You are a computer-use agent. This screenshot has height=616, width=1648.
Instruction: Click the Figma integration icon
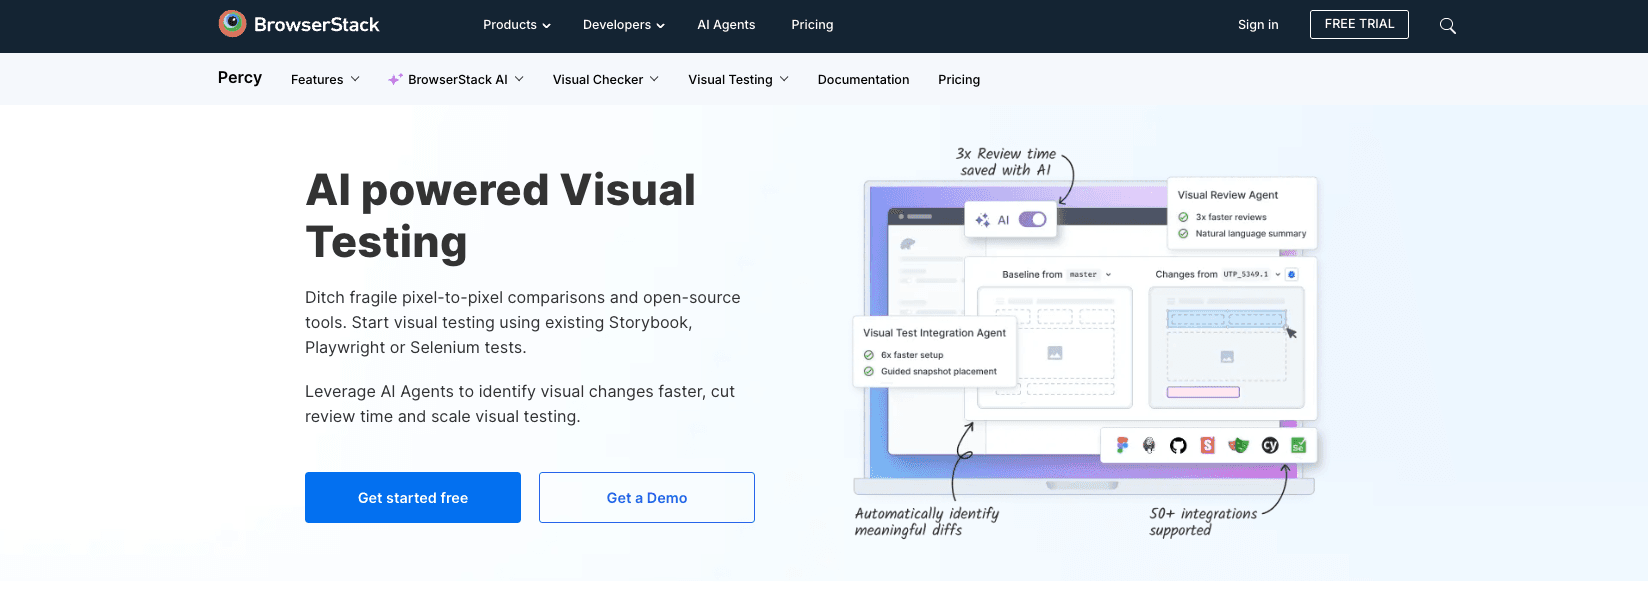pyautogui.click(x=1122, y=445)
